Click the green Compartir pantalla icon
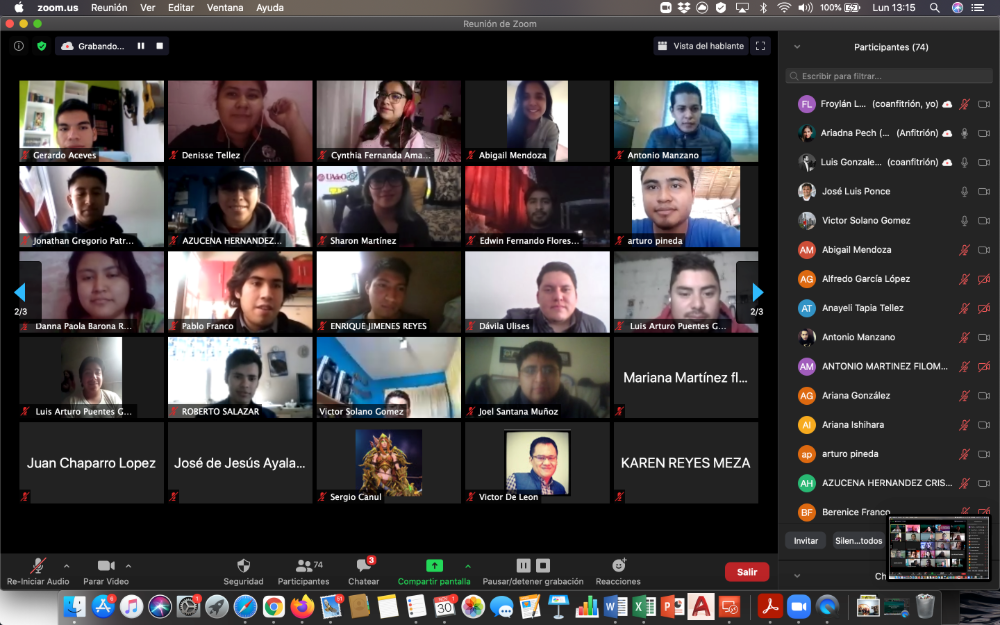 [x=434, y=566]
